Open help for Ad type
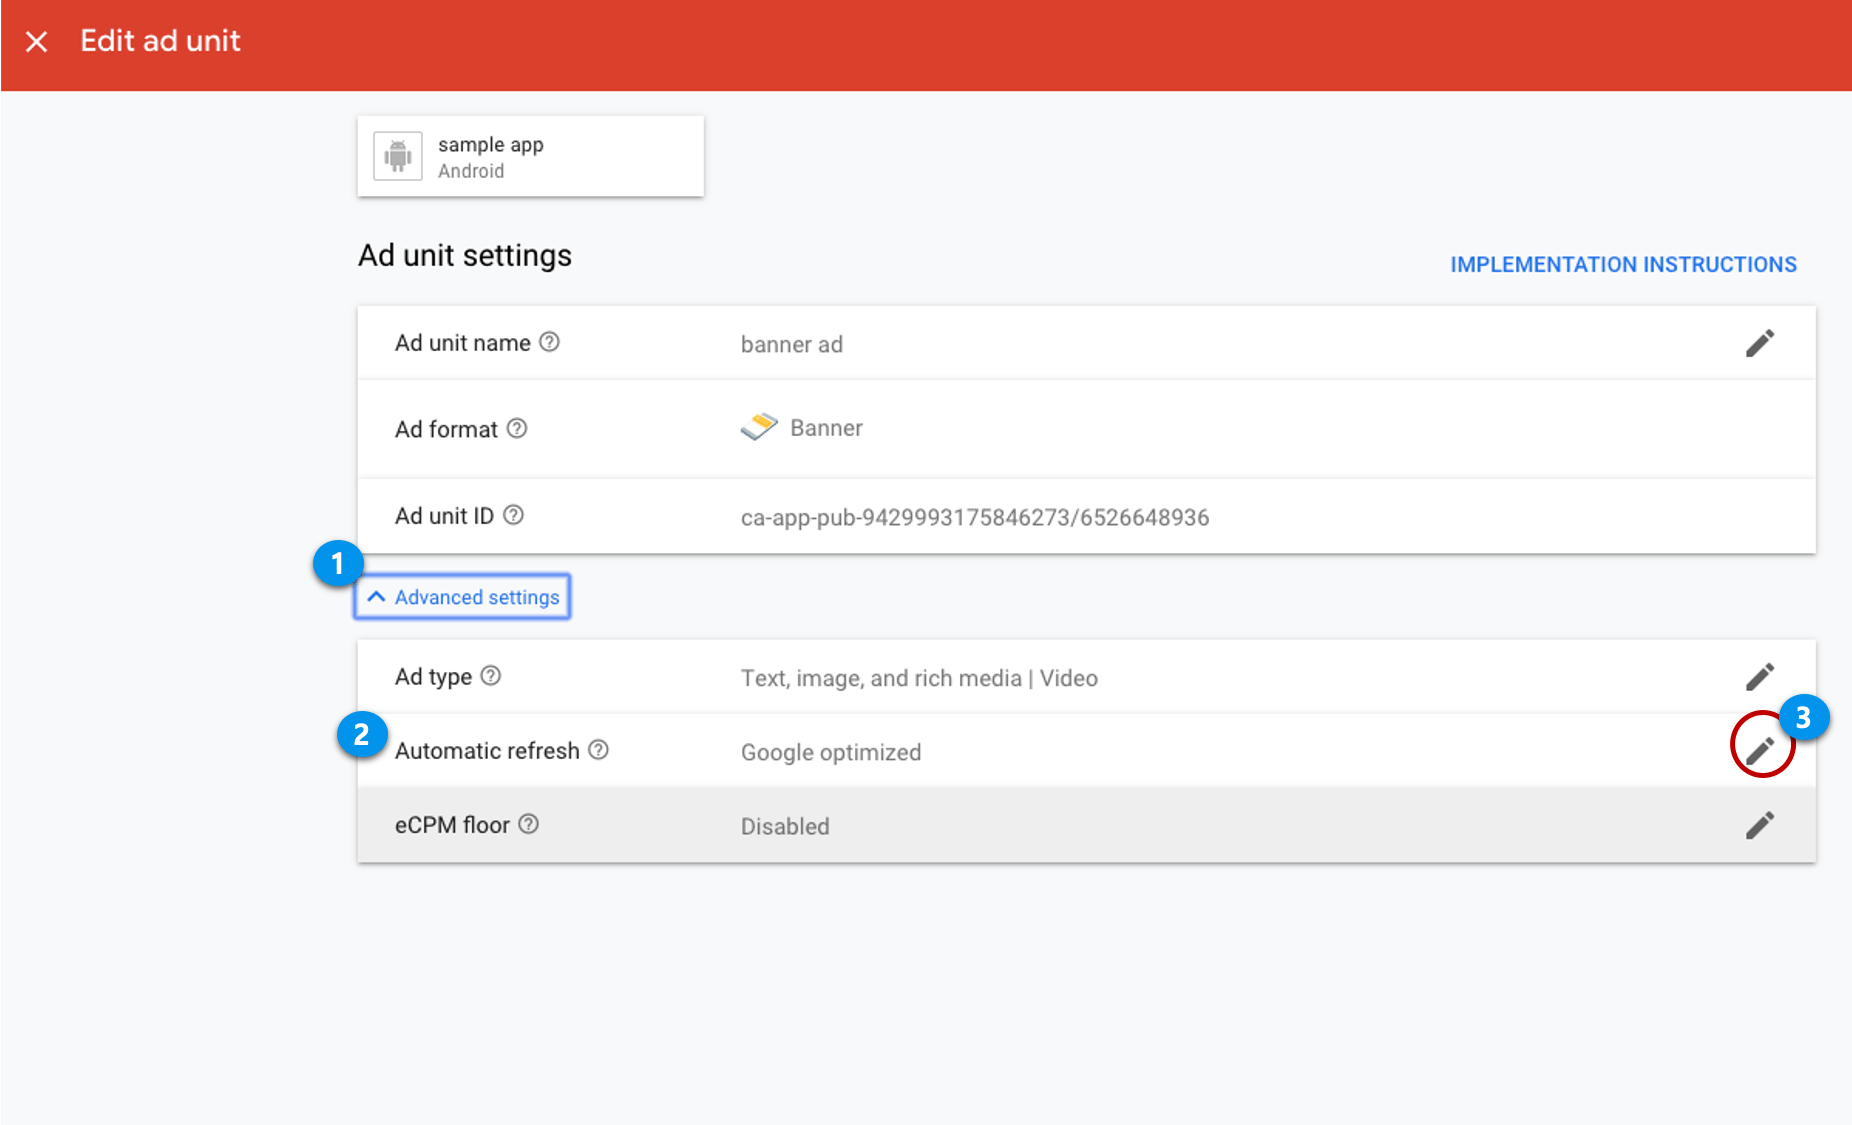 click(490, 676)
